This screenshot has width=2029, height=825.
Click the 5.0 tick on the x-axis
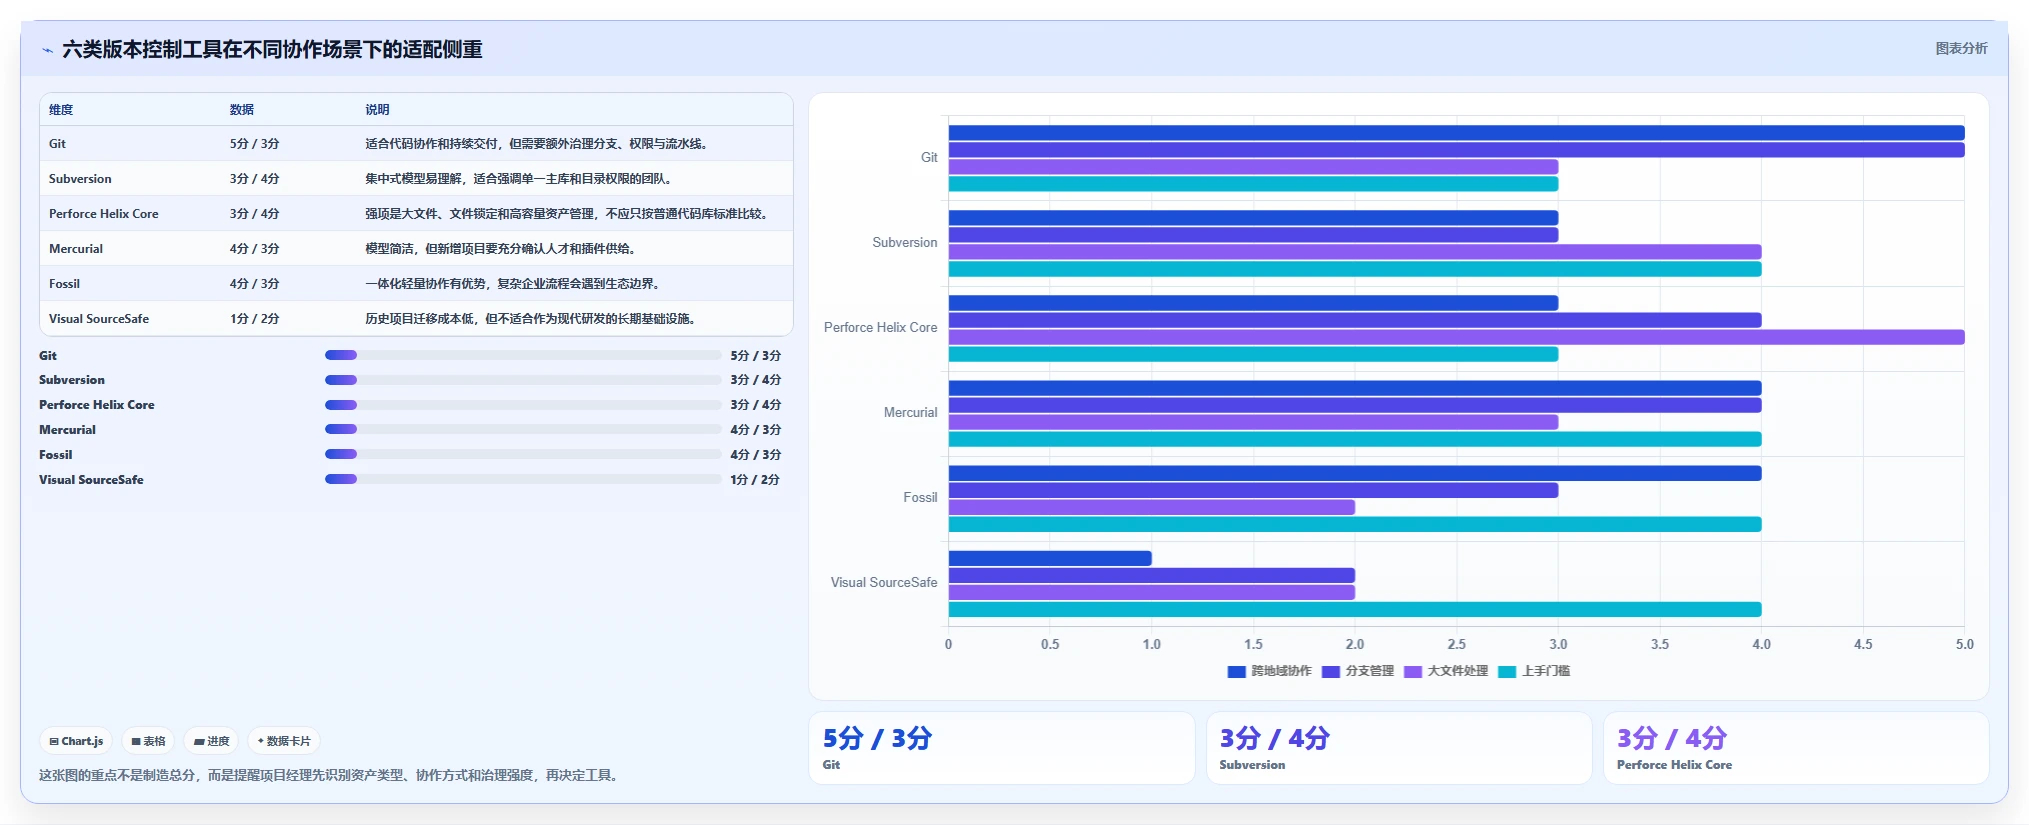pos(1964,645)
